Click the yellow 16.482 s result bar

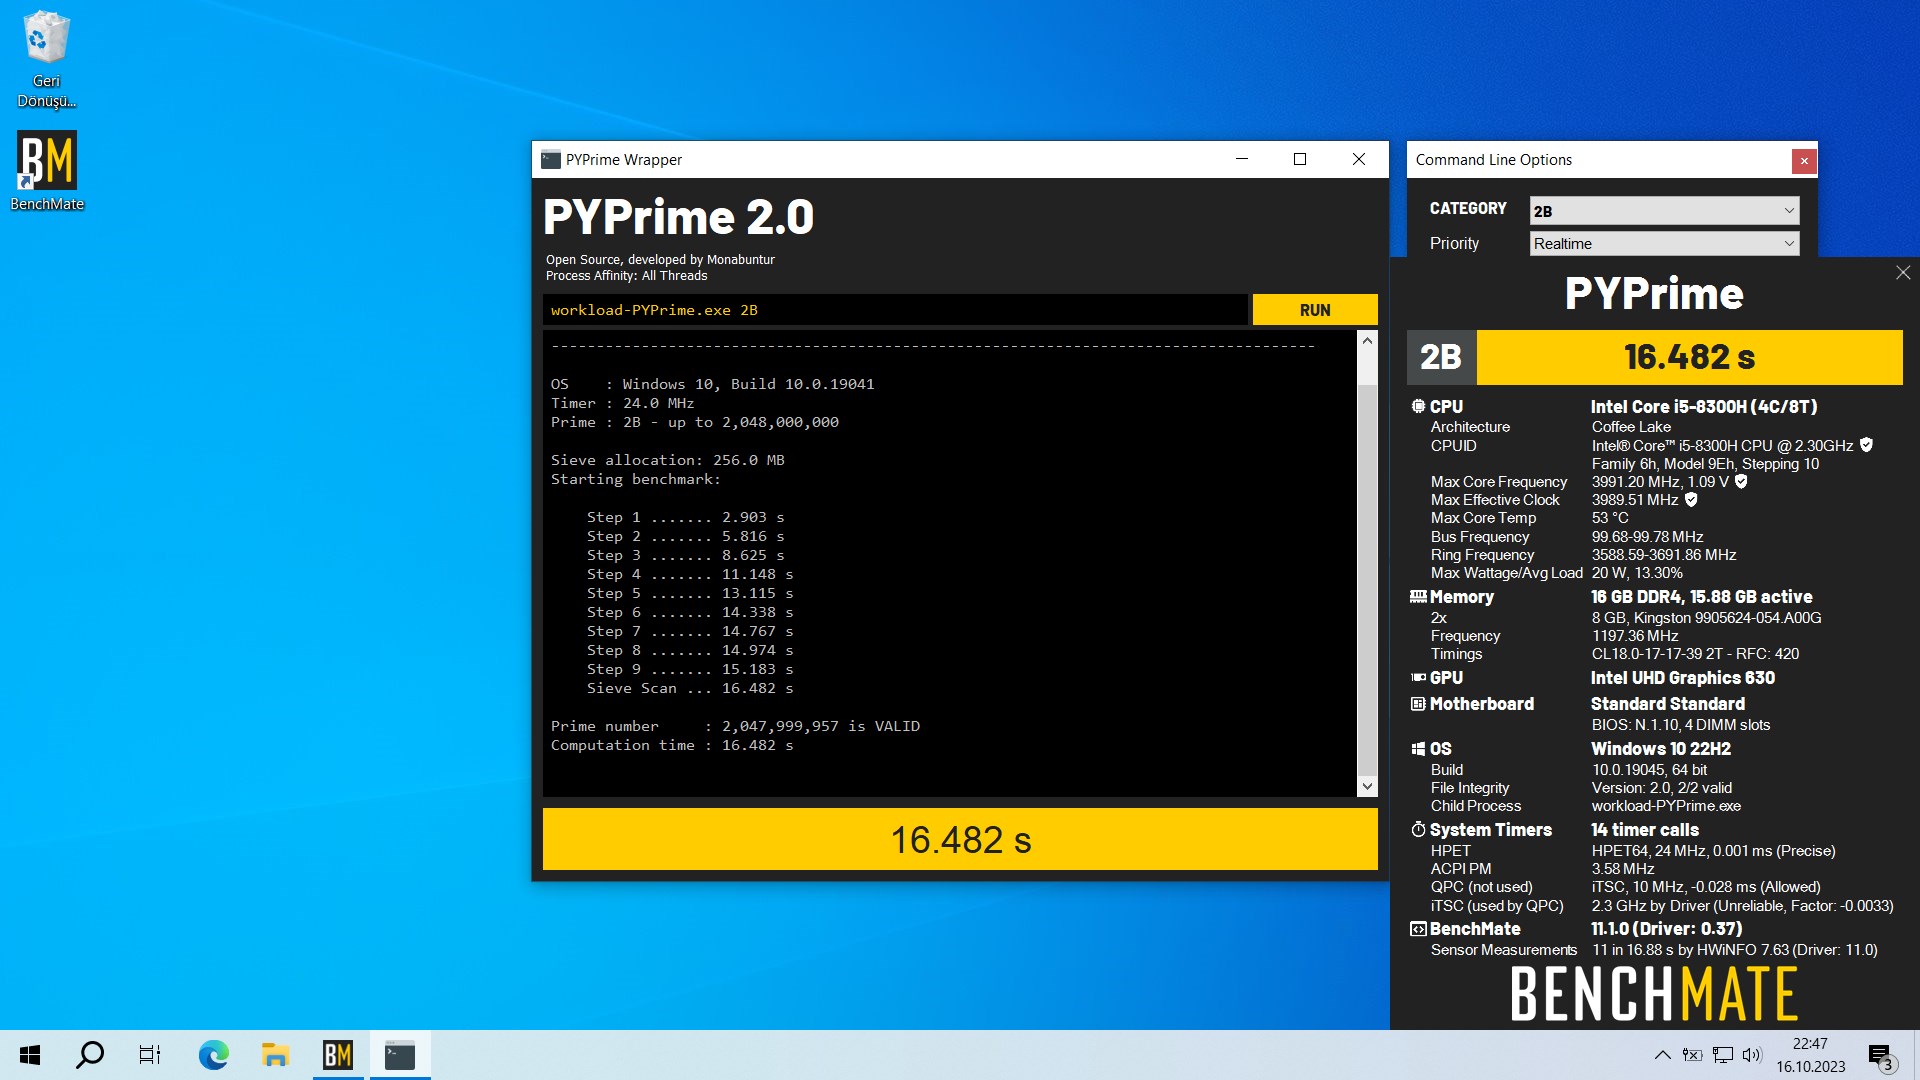tap(960, 839)
